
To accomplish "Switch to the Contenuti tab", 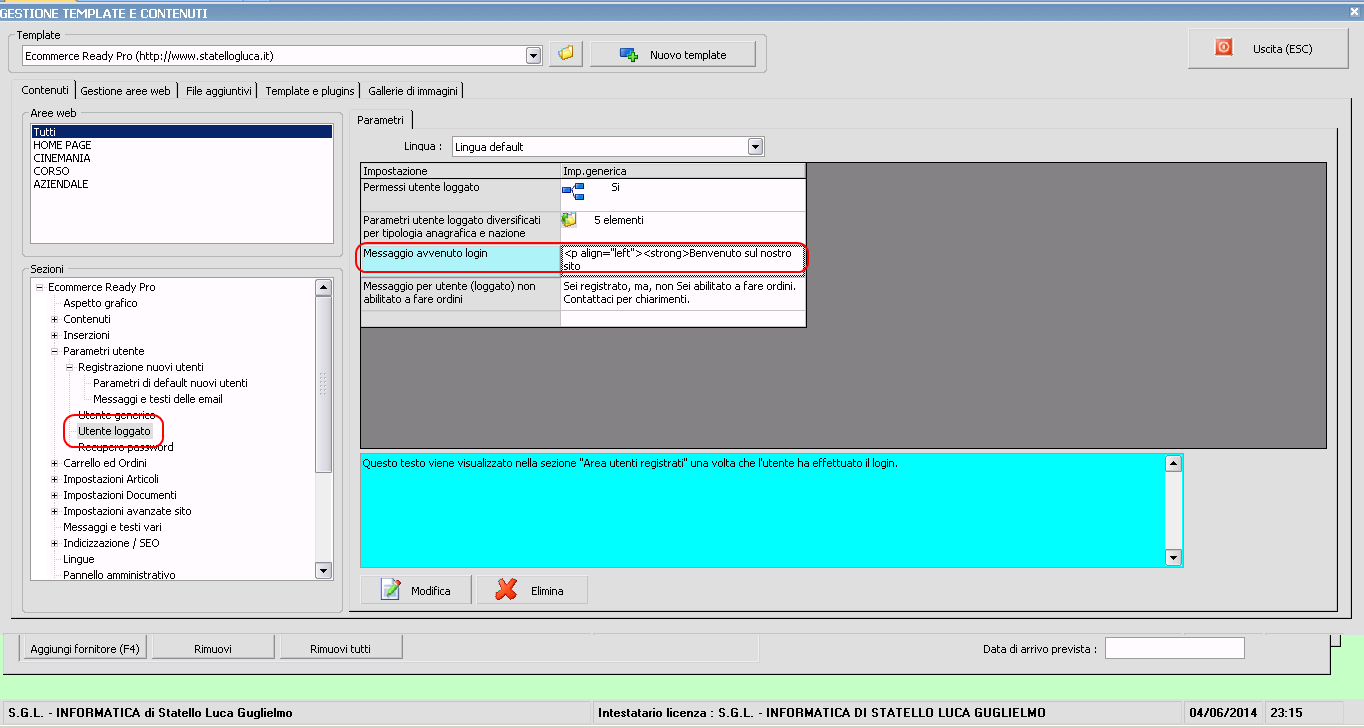I will click(x=45, y=90).
